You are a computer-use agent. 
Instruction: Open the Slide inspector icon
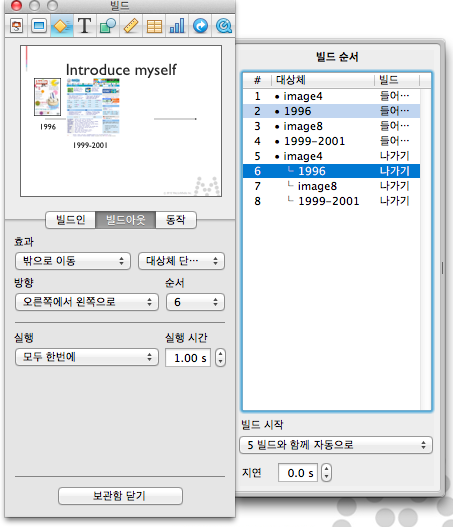click(39, 26)
